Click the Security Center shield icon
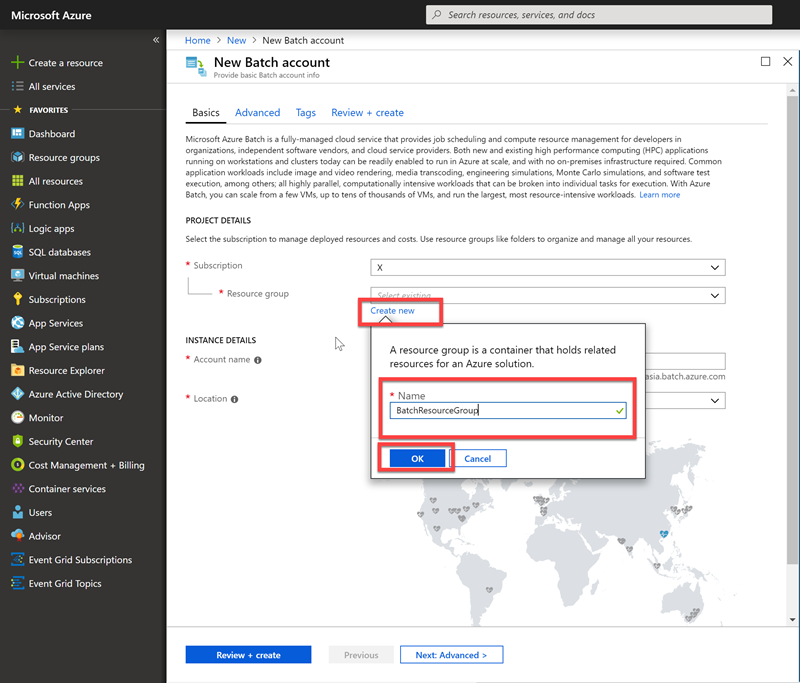Viewport: 800px width, 683px height. coord(17,441)
